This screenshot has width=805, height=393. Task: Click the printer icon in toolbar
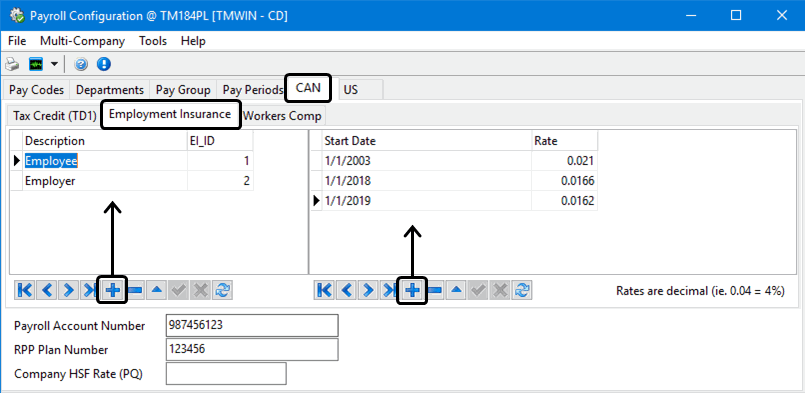(12, 64)
